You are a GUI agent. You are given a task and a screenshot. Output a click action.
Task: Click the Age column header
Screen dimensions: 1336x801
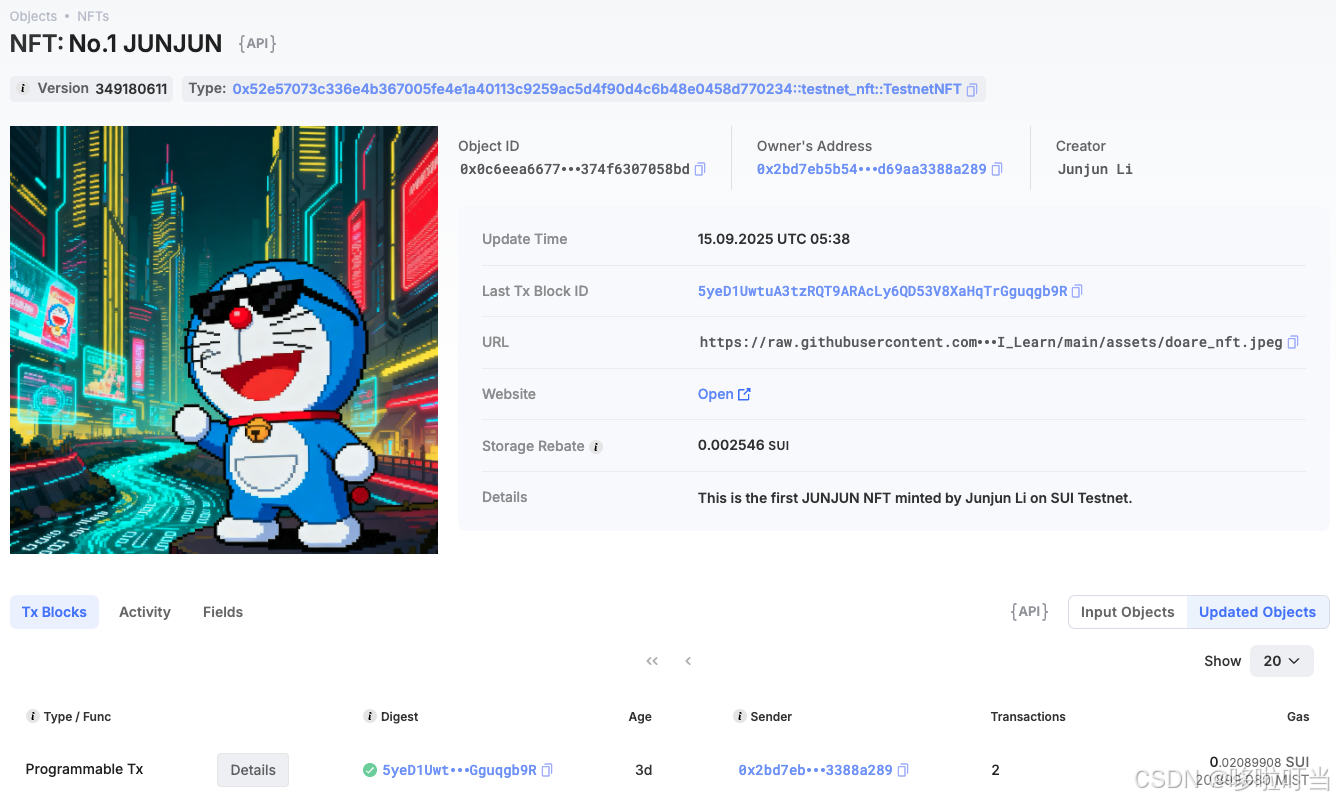tap(640, 716)
